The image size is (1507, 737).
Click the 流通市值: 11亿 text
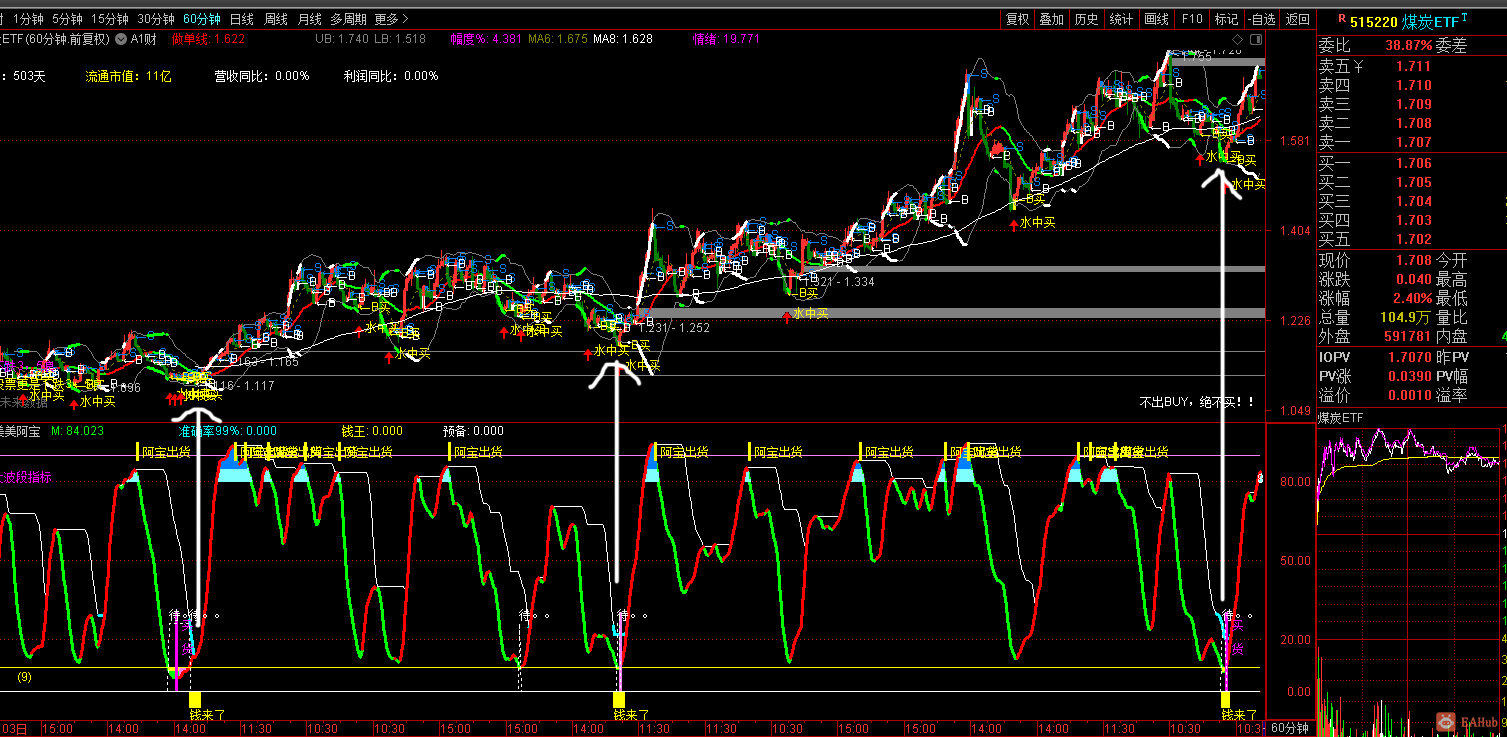point(129,76)
